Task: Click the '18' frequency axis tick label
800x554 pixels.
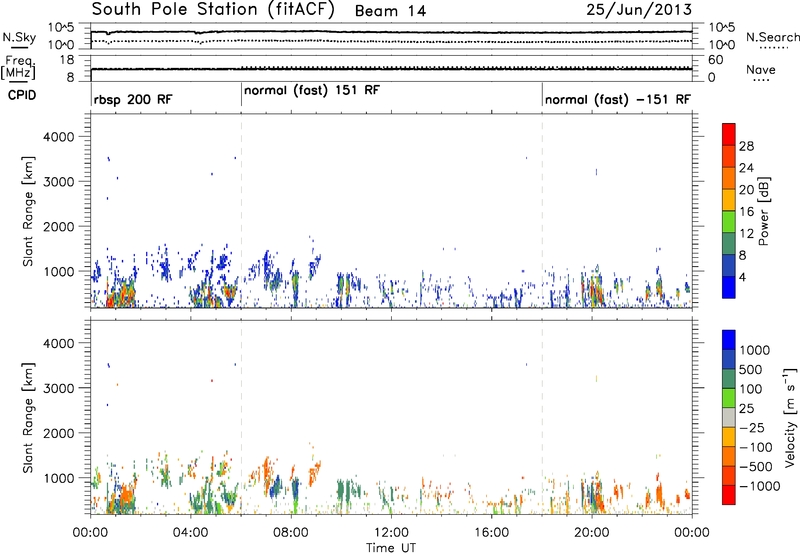Action: pyautogui.click(x=67, y=60)
